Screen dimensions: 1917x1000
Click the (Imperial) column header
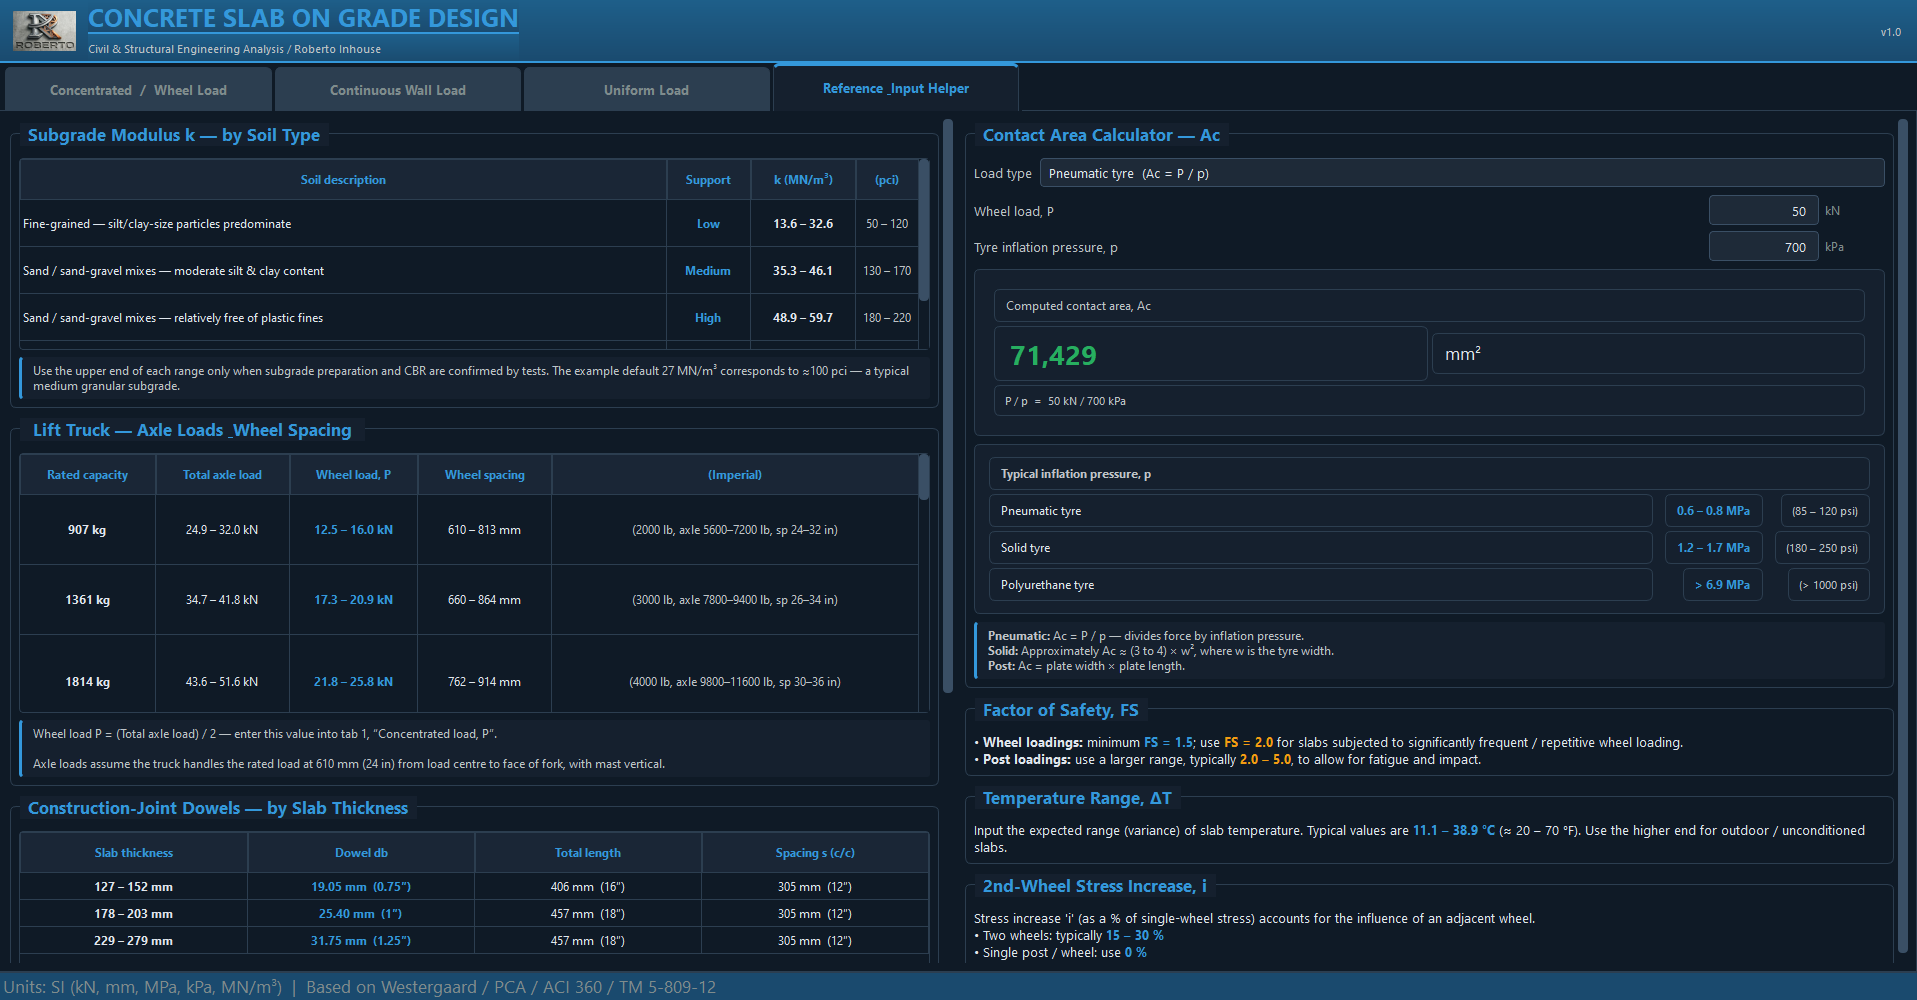(735, 475)
